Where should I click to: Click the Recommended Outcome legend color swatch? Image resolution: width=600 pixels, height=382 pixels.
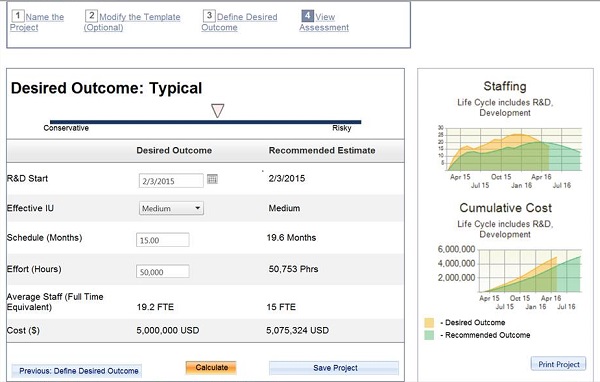pyautogui.click(x=429, y=335)
